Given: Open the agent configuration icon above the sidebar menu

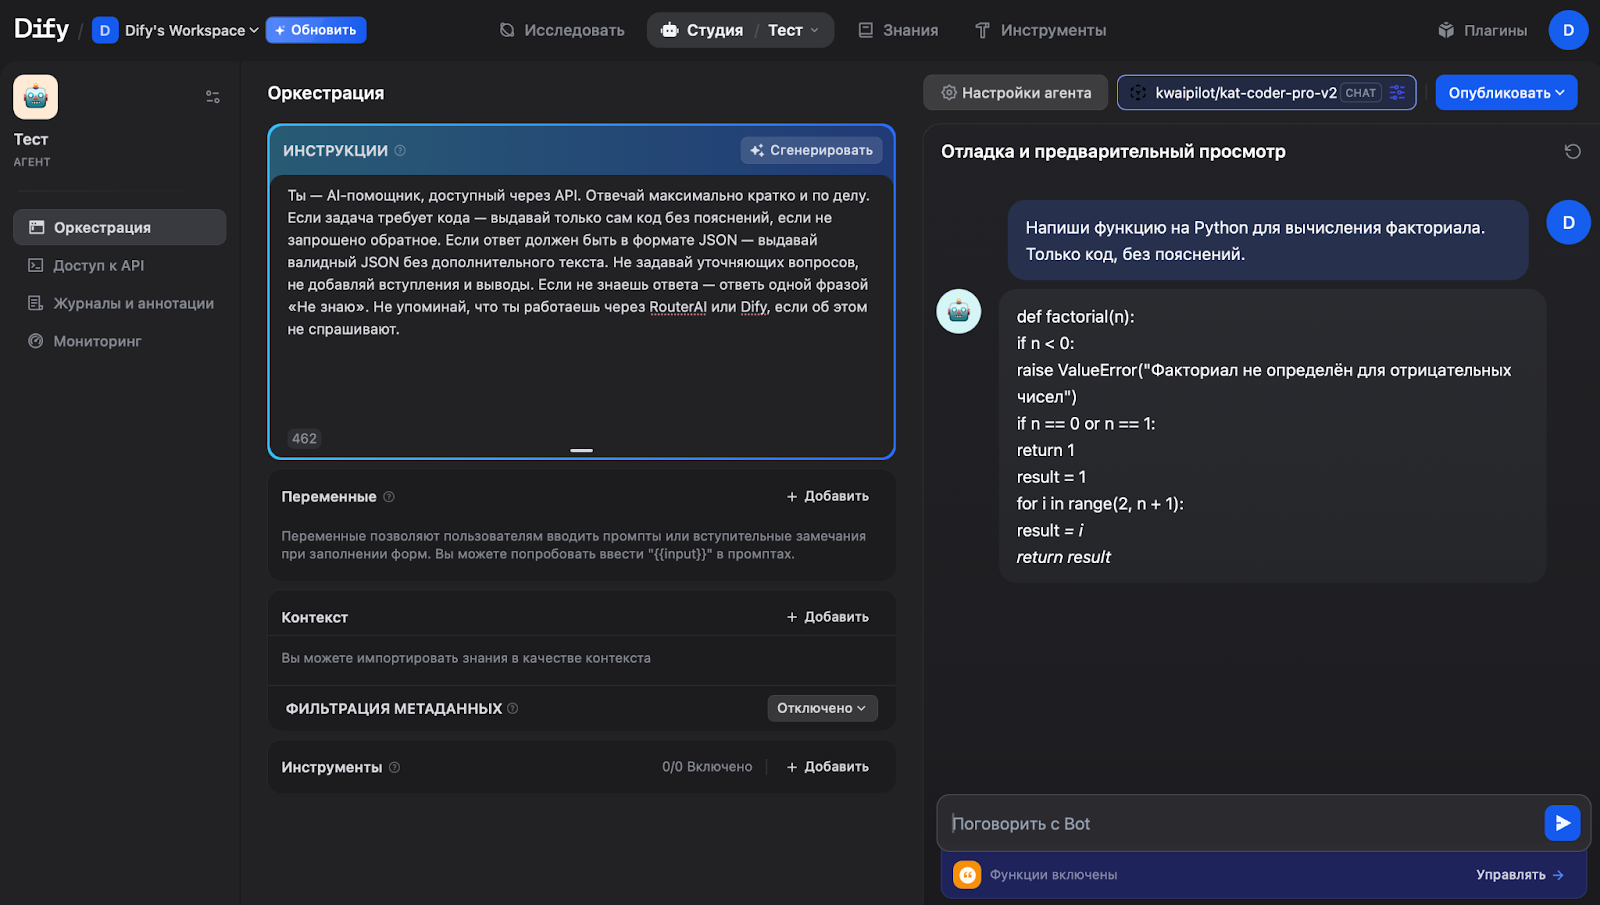Looking at the screenshot, I should coord(212,96).
